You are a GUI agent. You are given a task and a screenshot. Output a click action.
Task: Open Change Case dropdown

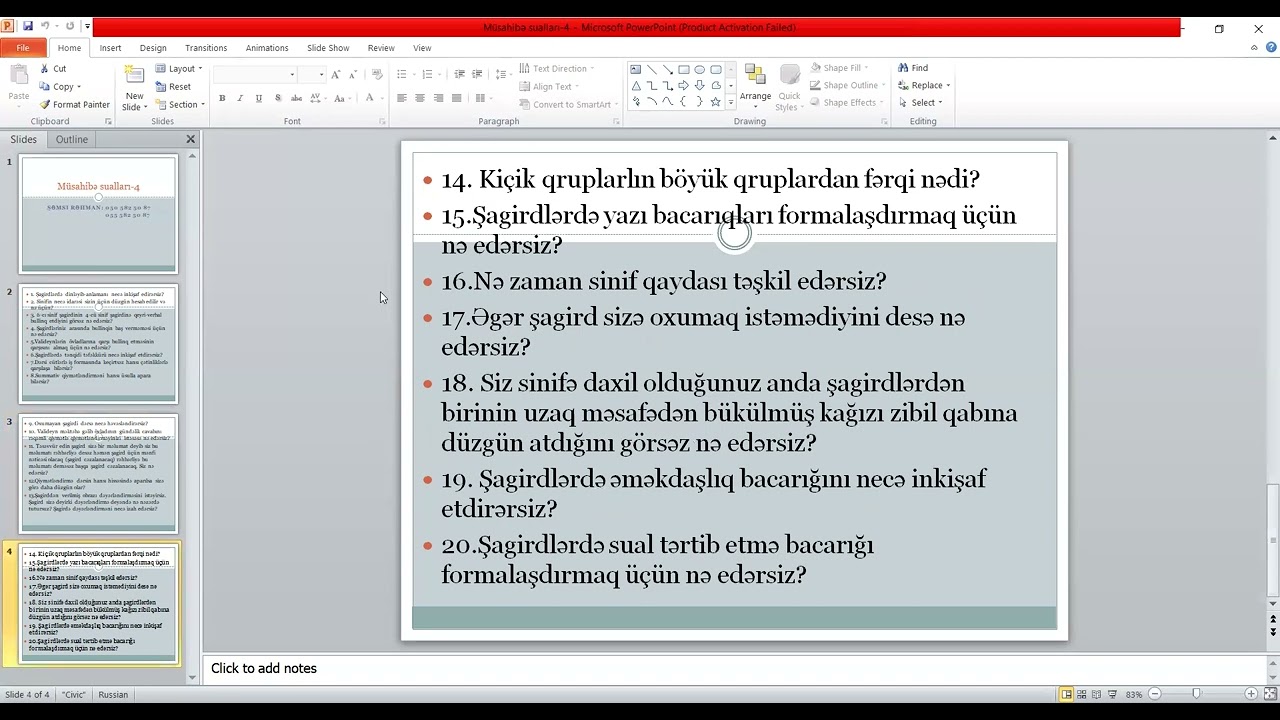341,98
